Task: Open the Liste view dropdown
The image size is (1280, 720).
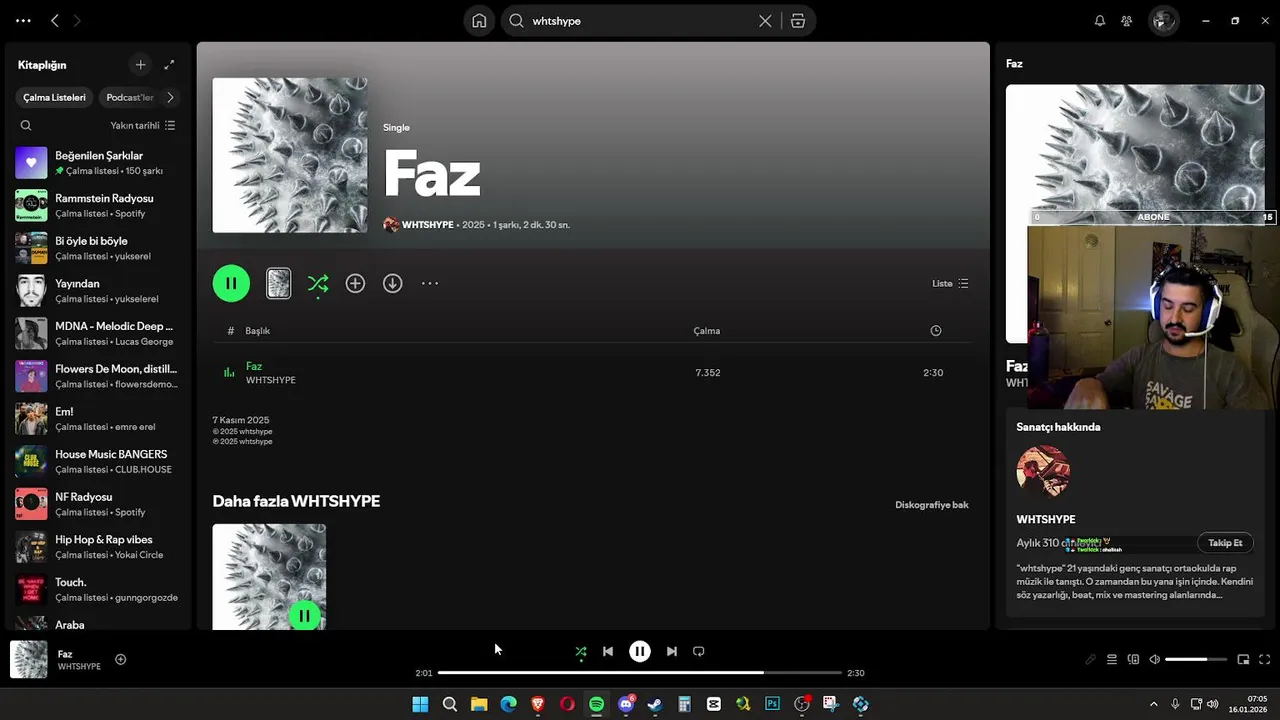Action: click(x=950, y=283)
